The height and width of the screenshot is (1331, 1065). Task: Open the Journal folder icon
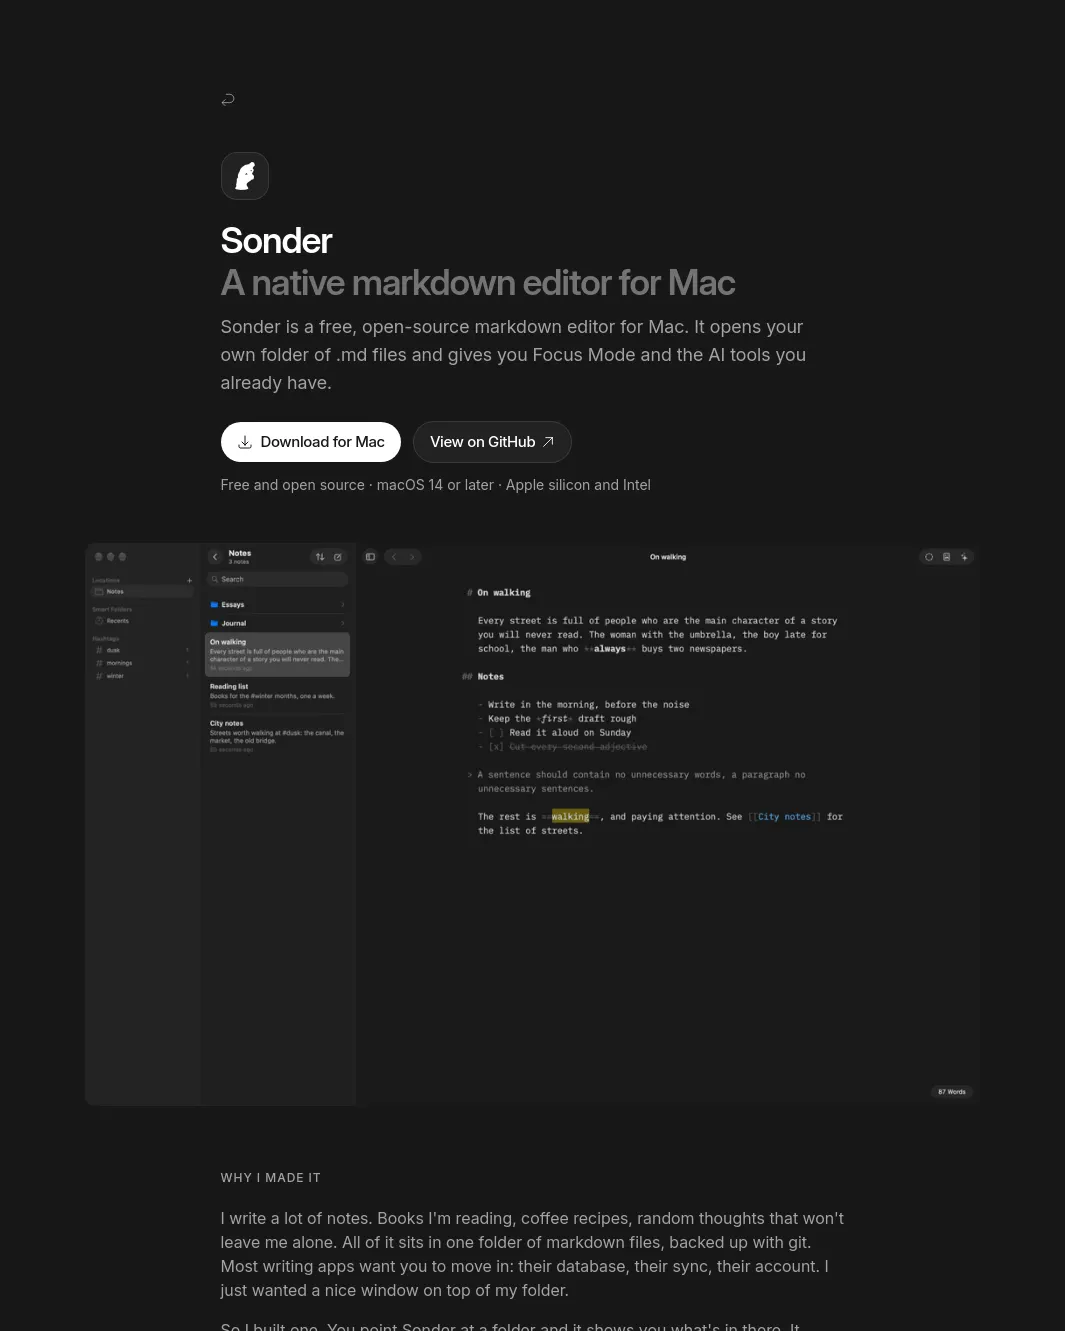point(214,623)
